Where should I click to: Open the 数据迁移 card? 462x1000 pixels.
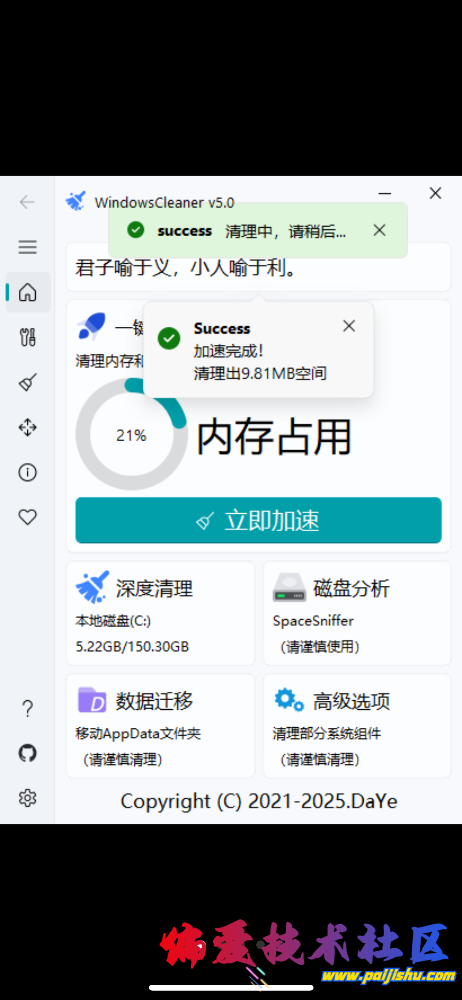coord(161,726)
